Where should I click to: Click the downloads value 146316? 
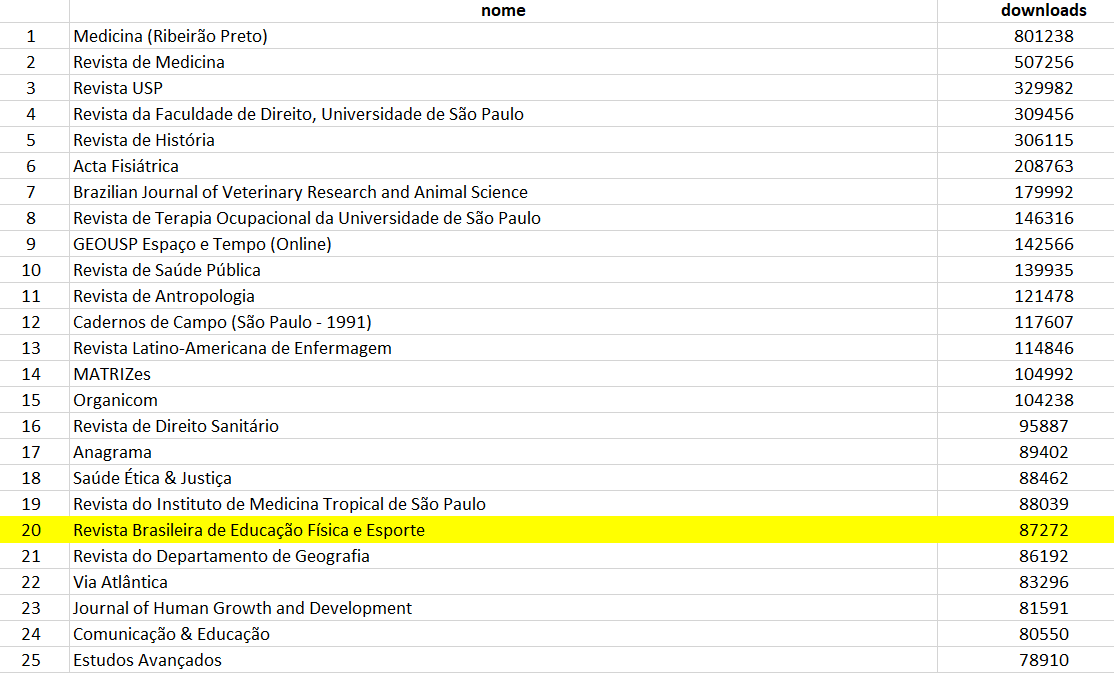tap(1043, 218)
